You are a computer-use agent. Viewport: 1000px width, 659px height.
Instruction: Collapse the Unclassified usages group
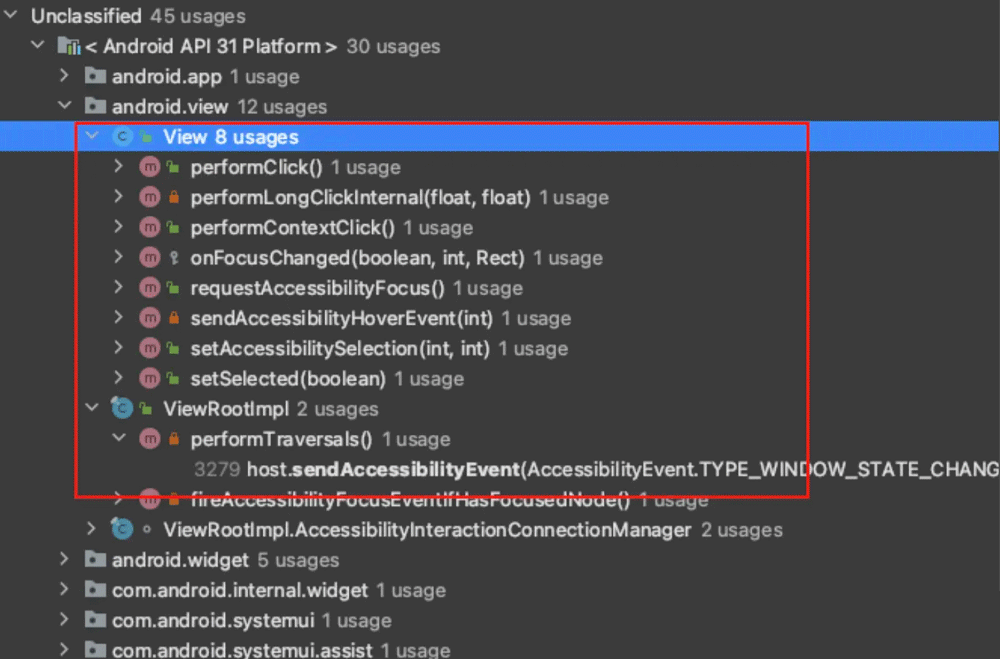coord(12,16)
